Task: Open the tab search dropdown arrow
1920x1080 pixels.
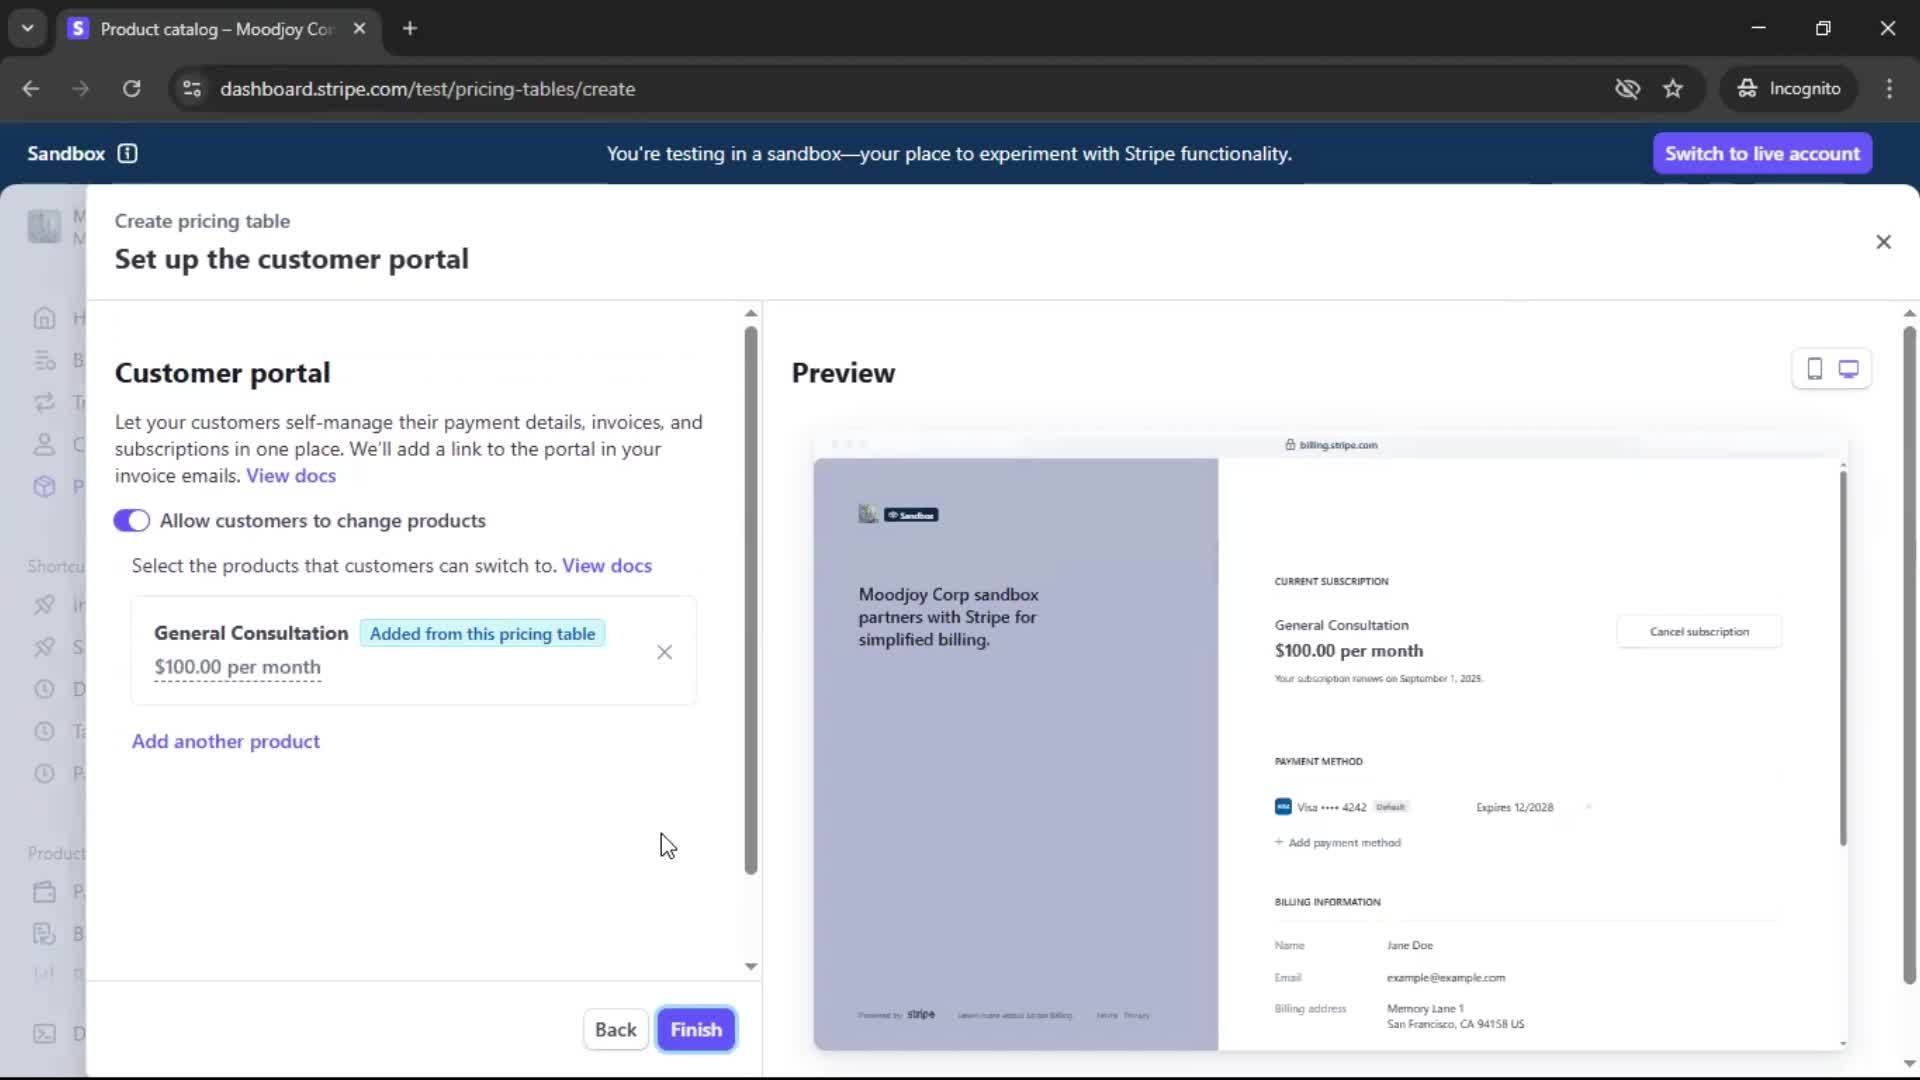Action: point(27,28)
